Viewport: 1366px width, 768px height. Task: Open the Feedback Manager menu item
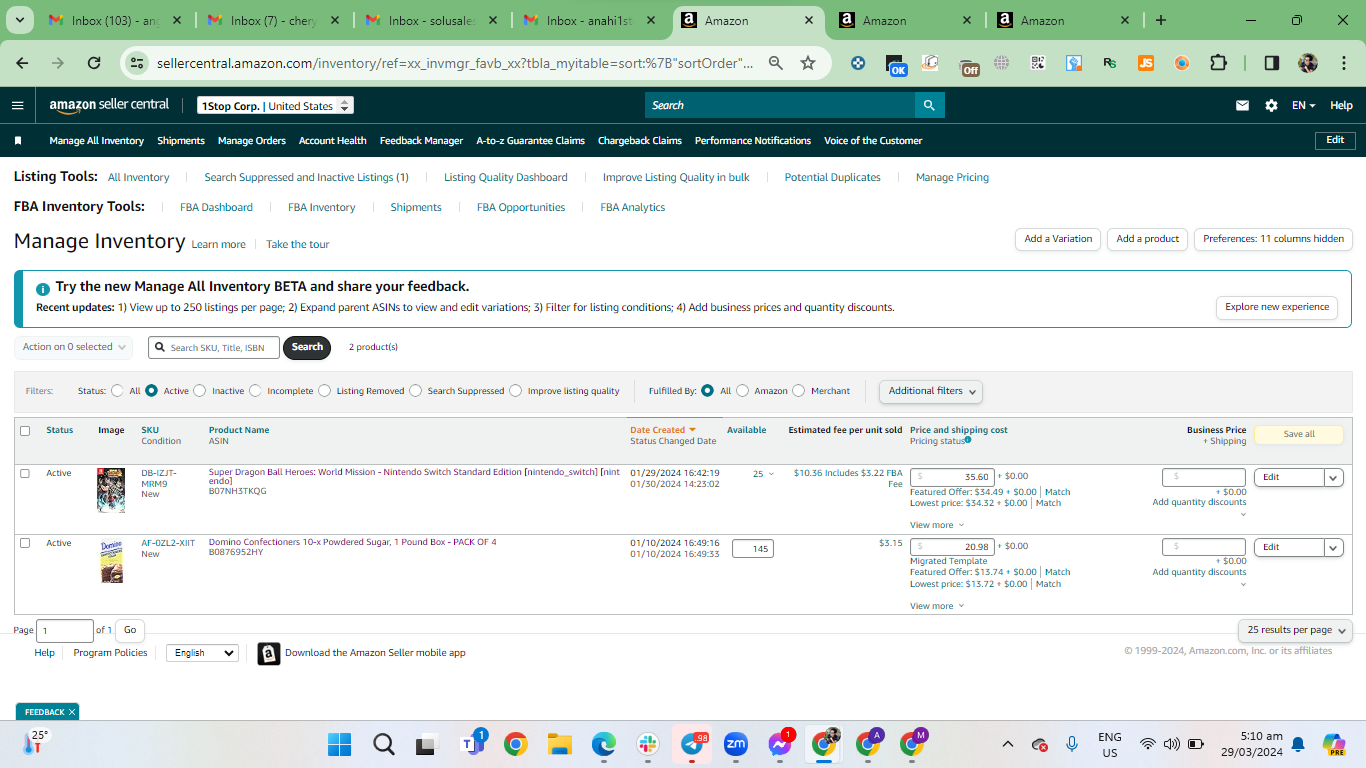point(421,141)
